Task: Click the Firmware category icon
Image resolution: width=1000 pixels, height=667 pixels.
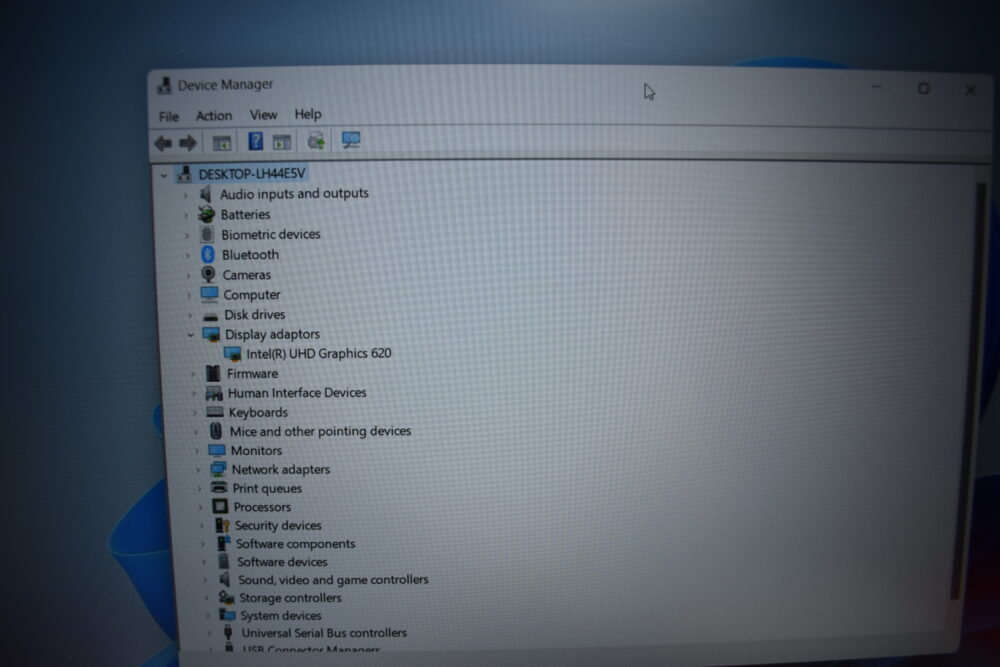Action: tap(213, 373)
